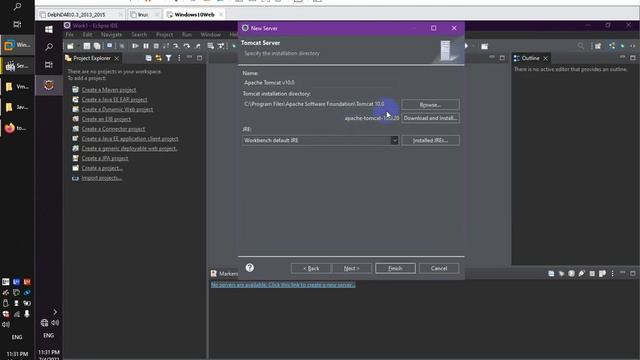Click the Step Into toolbar icon
Screen dimensions: 640x360
(176, 46)
